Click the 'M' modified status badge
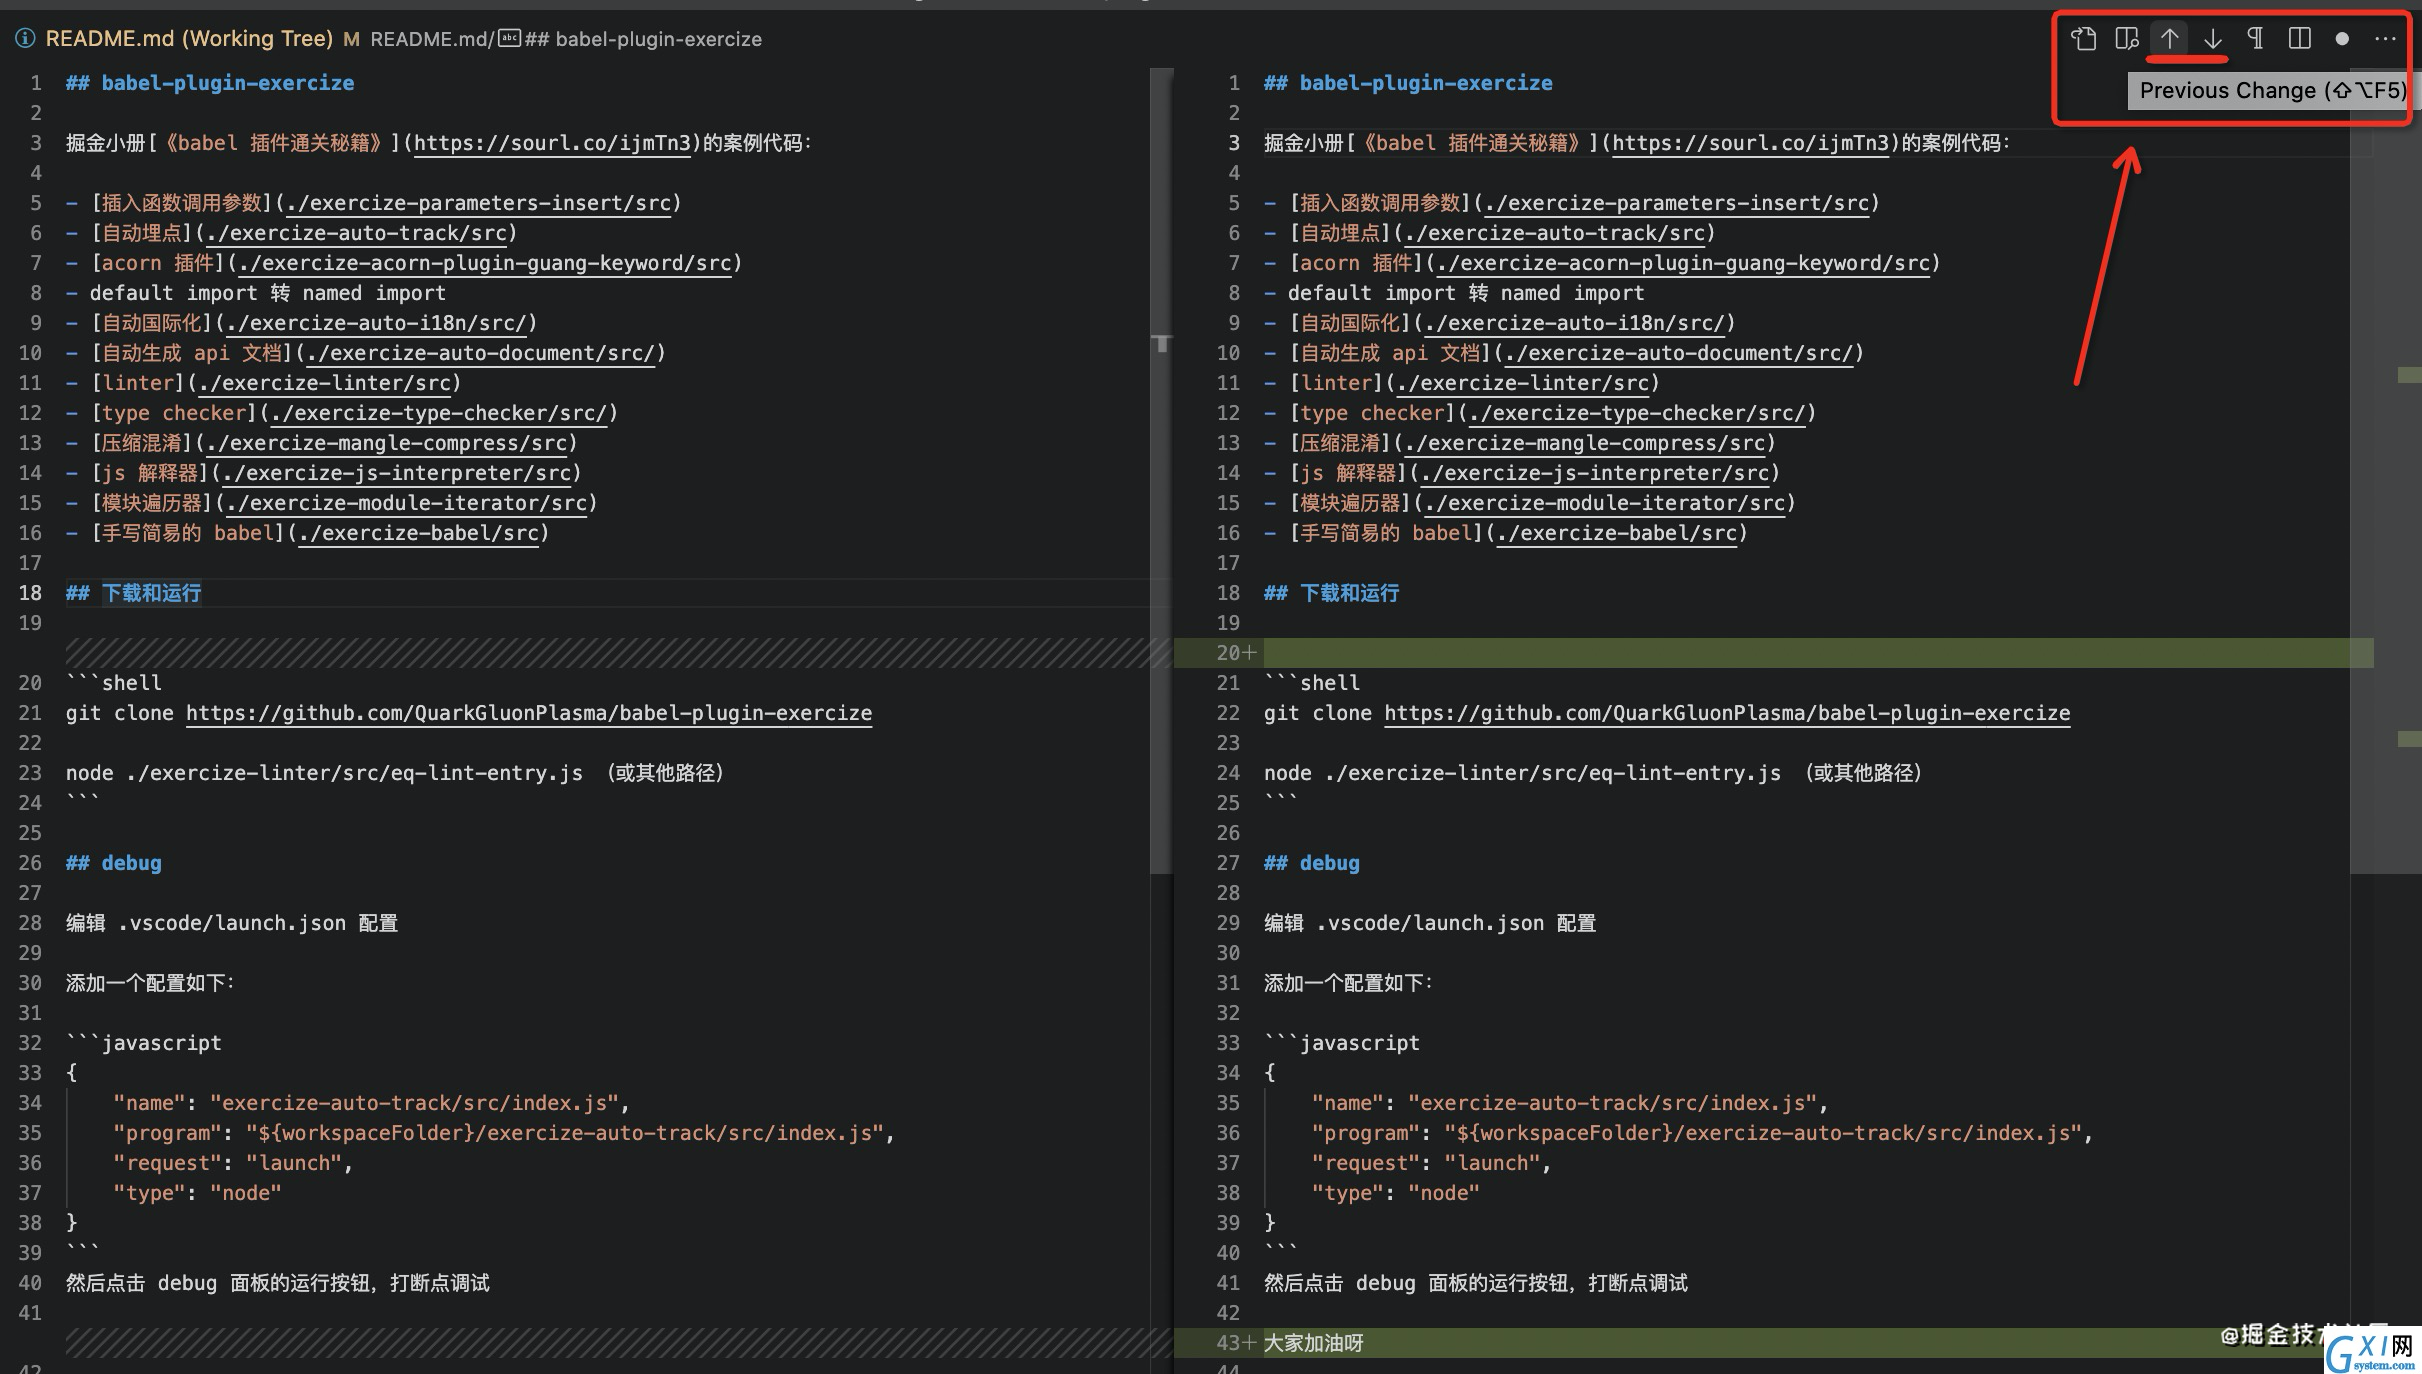 351,39
